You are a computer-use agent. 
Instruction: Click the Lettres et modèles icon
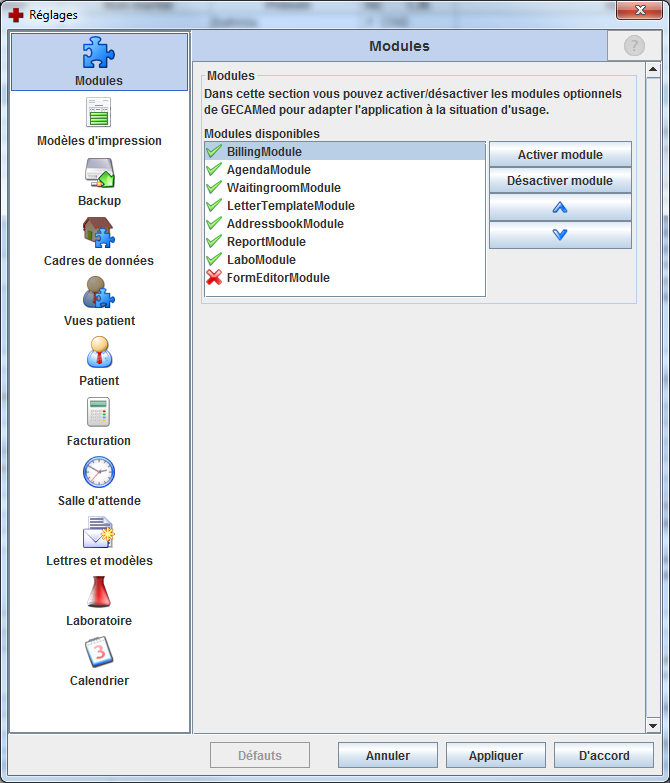pyautogui.click(x=99, y=532)
